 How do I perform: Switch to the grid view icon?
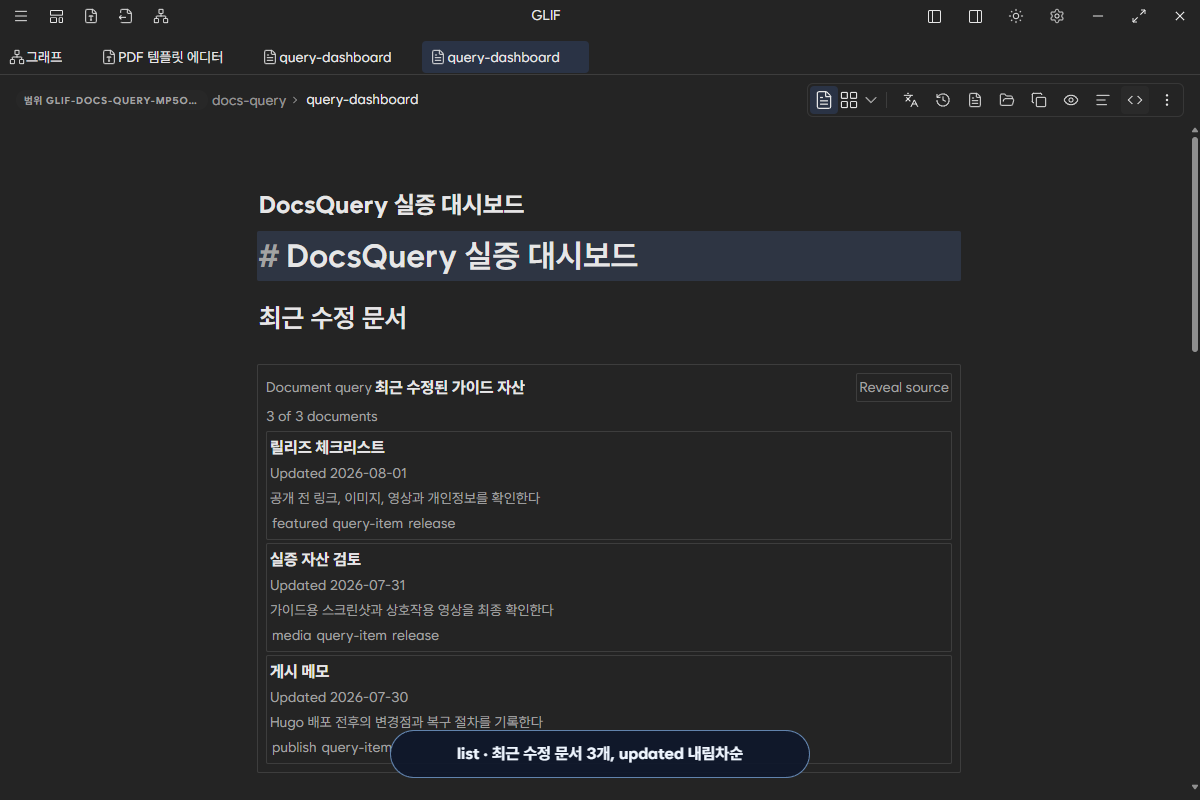(849, 100)
